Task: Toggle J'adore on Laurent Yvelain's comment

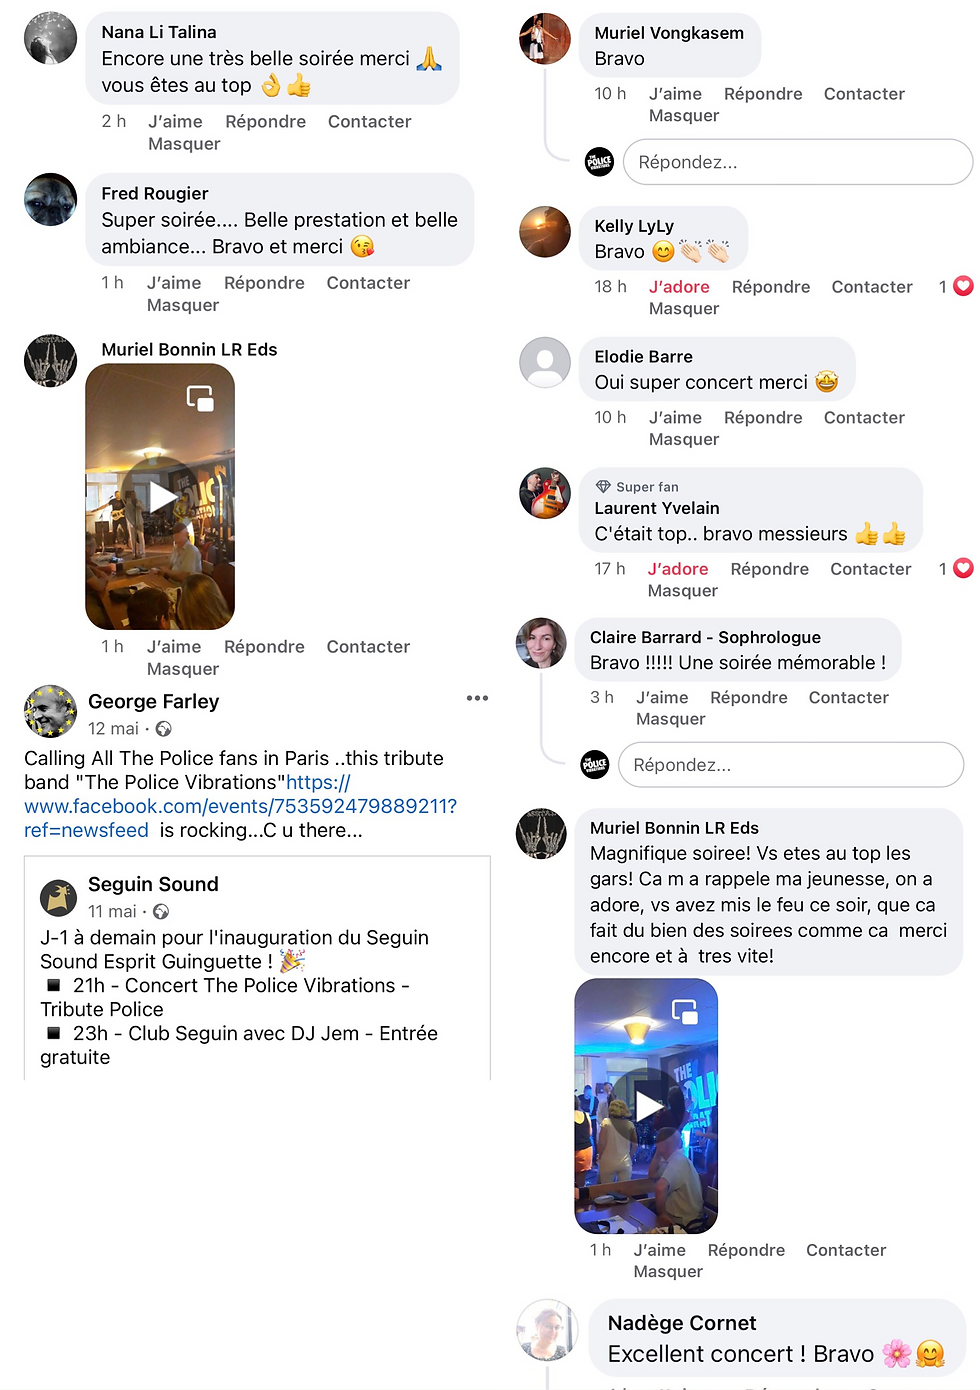Action: 678,569
